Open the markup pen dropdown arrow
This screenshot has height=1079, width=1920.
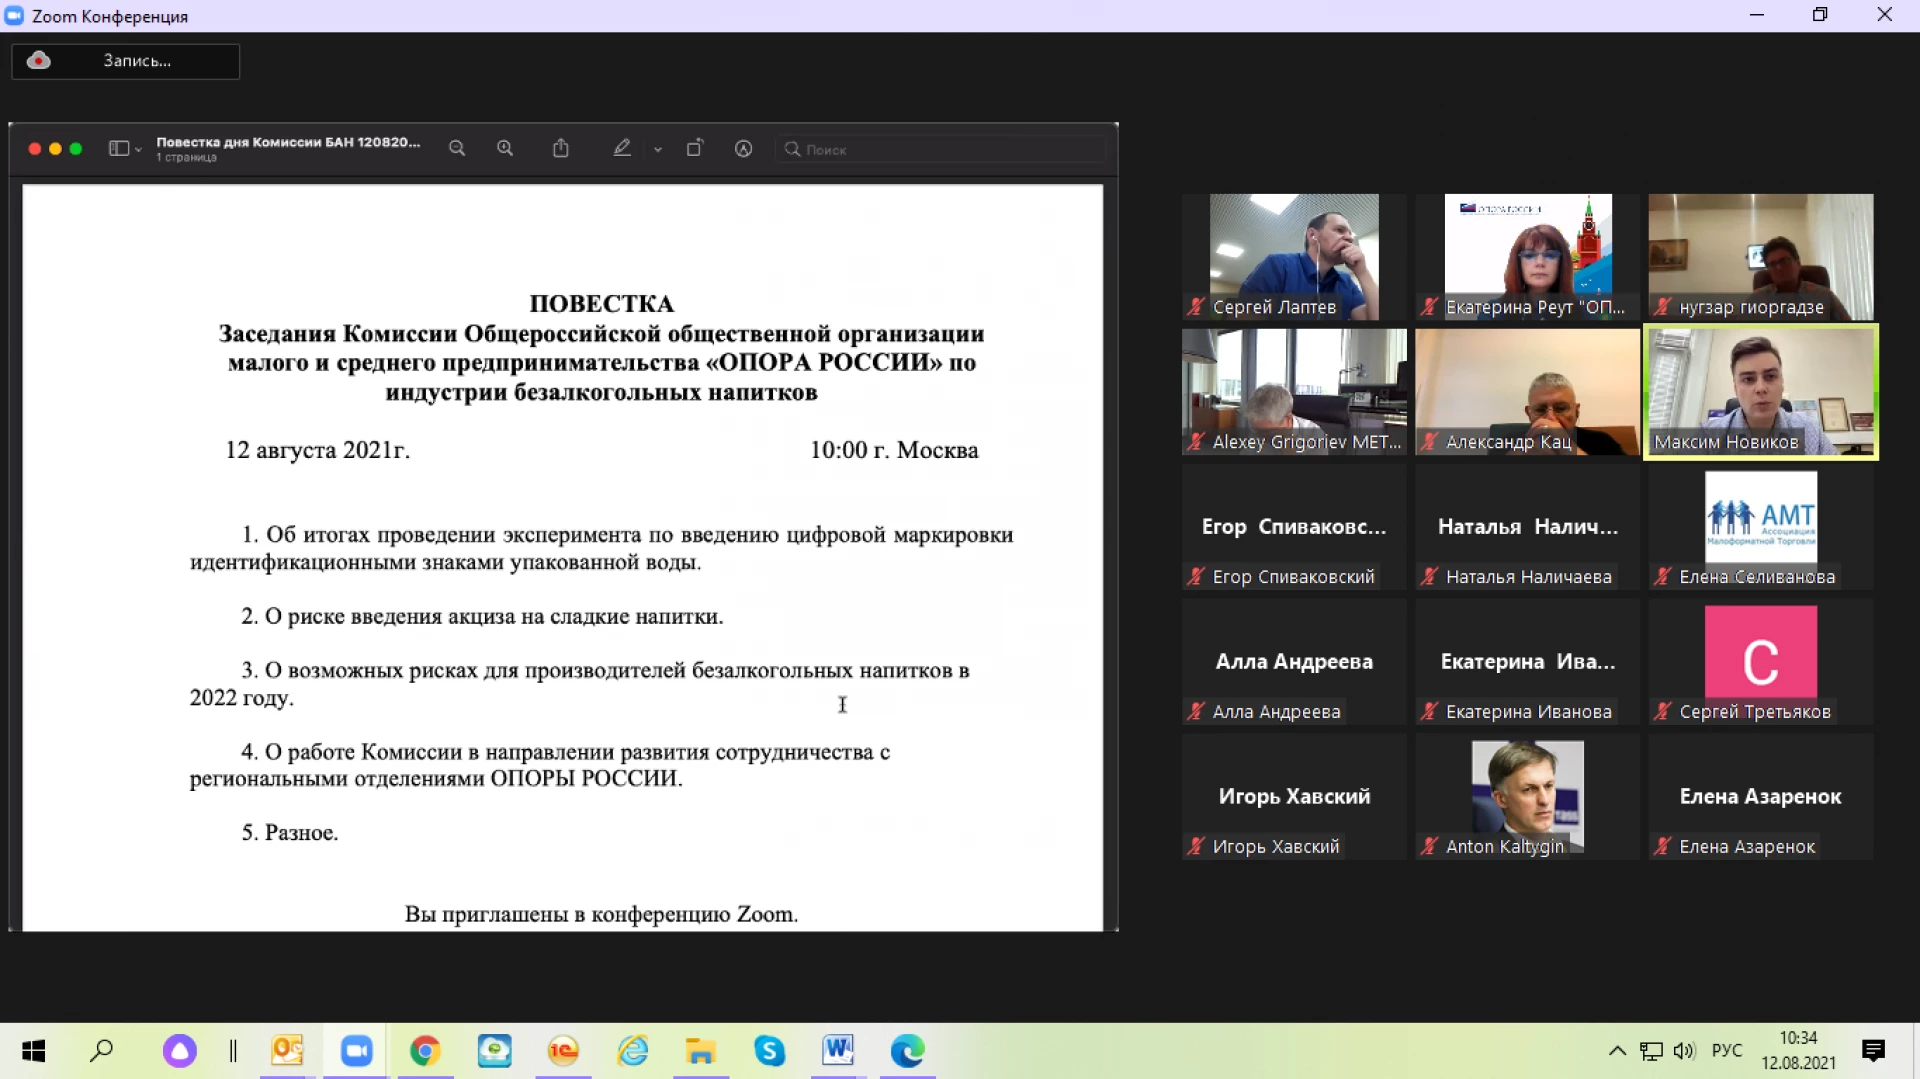click(658, 150)
